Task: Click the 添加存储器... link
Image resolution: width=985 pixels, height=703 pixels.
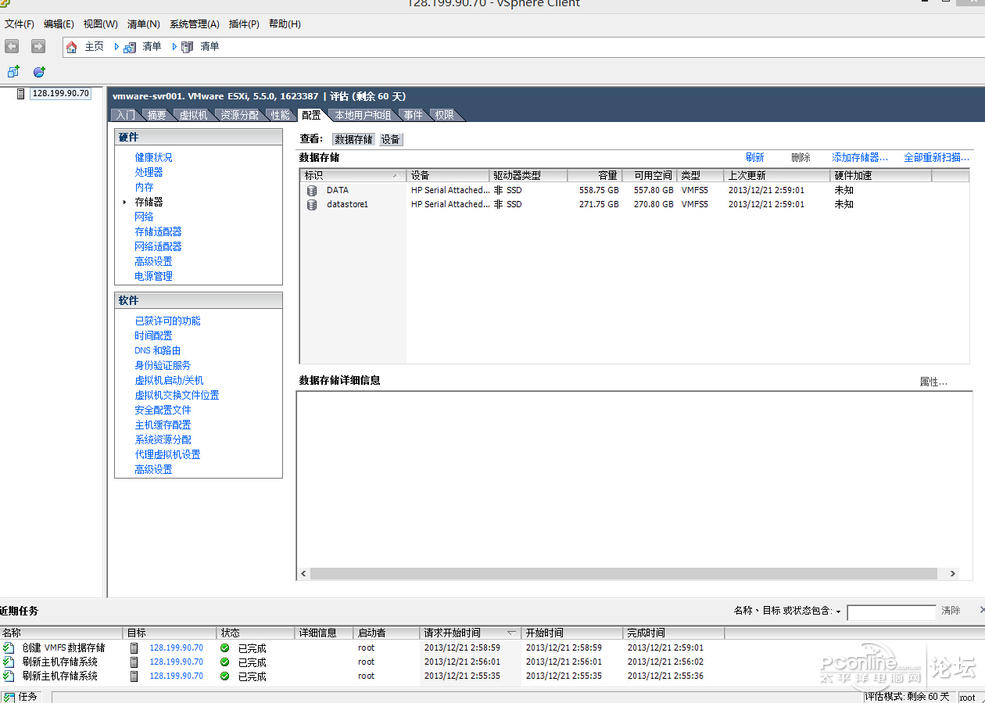Action: 859,158
